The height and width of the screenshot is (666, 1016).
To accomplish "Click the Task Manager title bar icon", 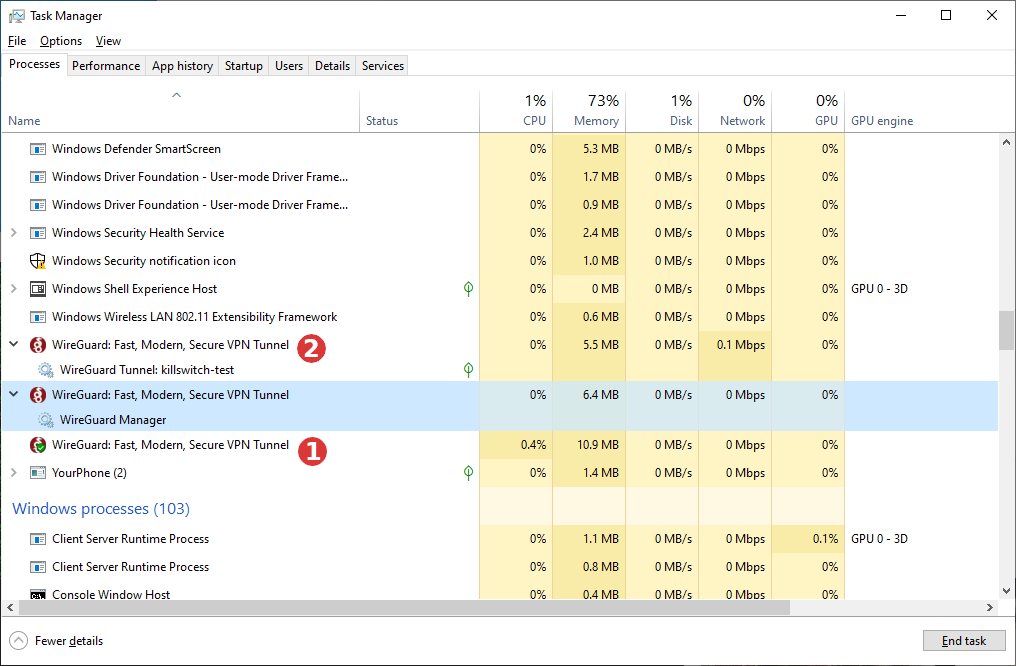I will tap(16, 16).
